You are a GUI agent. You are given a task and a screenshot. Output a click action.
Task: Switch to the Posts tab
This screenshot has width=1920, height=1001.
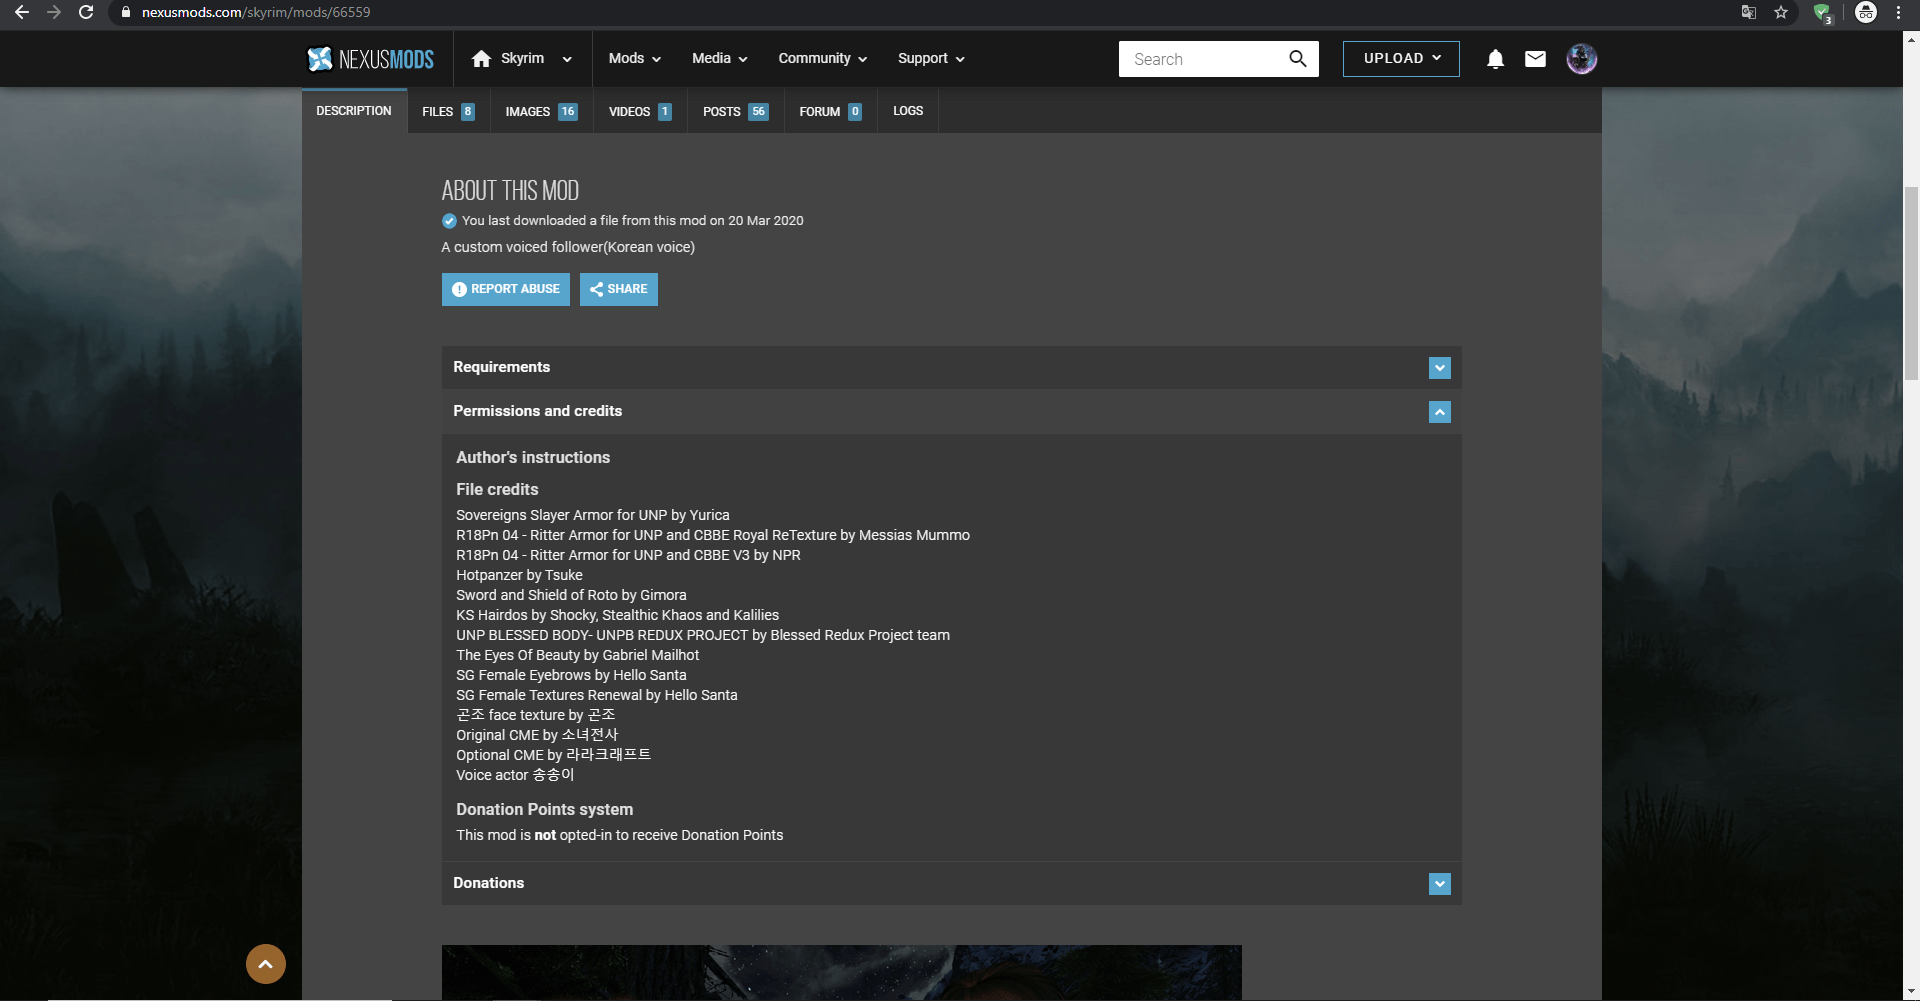pyautogui.click(x=735, y=111)
